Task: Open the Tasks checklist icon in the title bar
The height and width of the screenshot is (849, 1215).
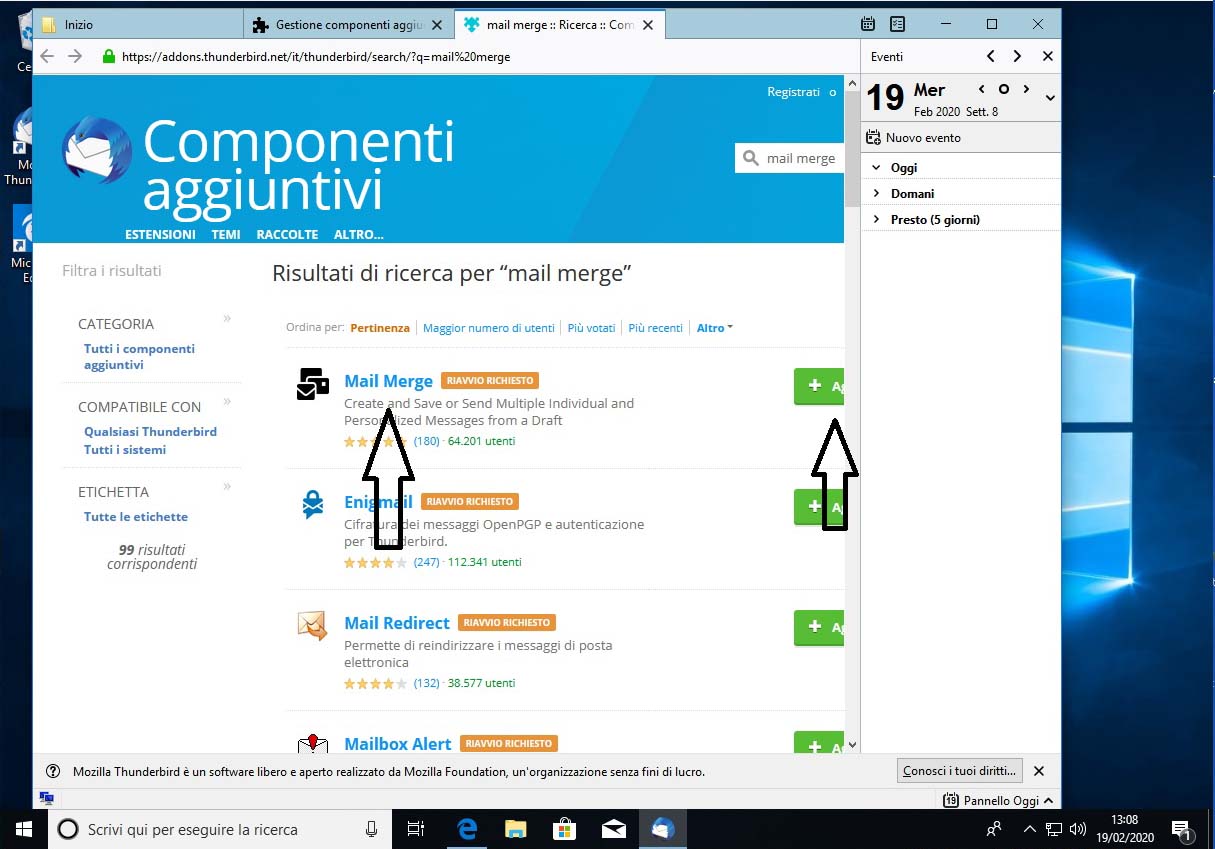Action: click(897, 24)
